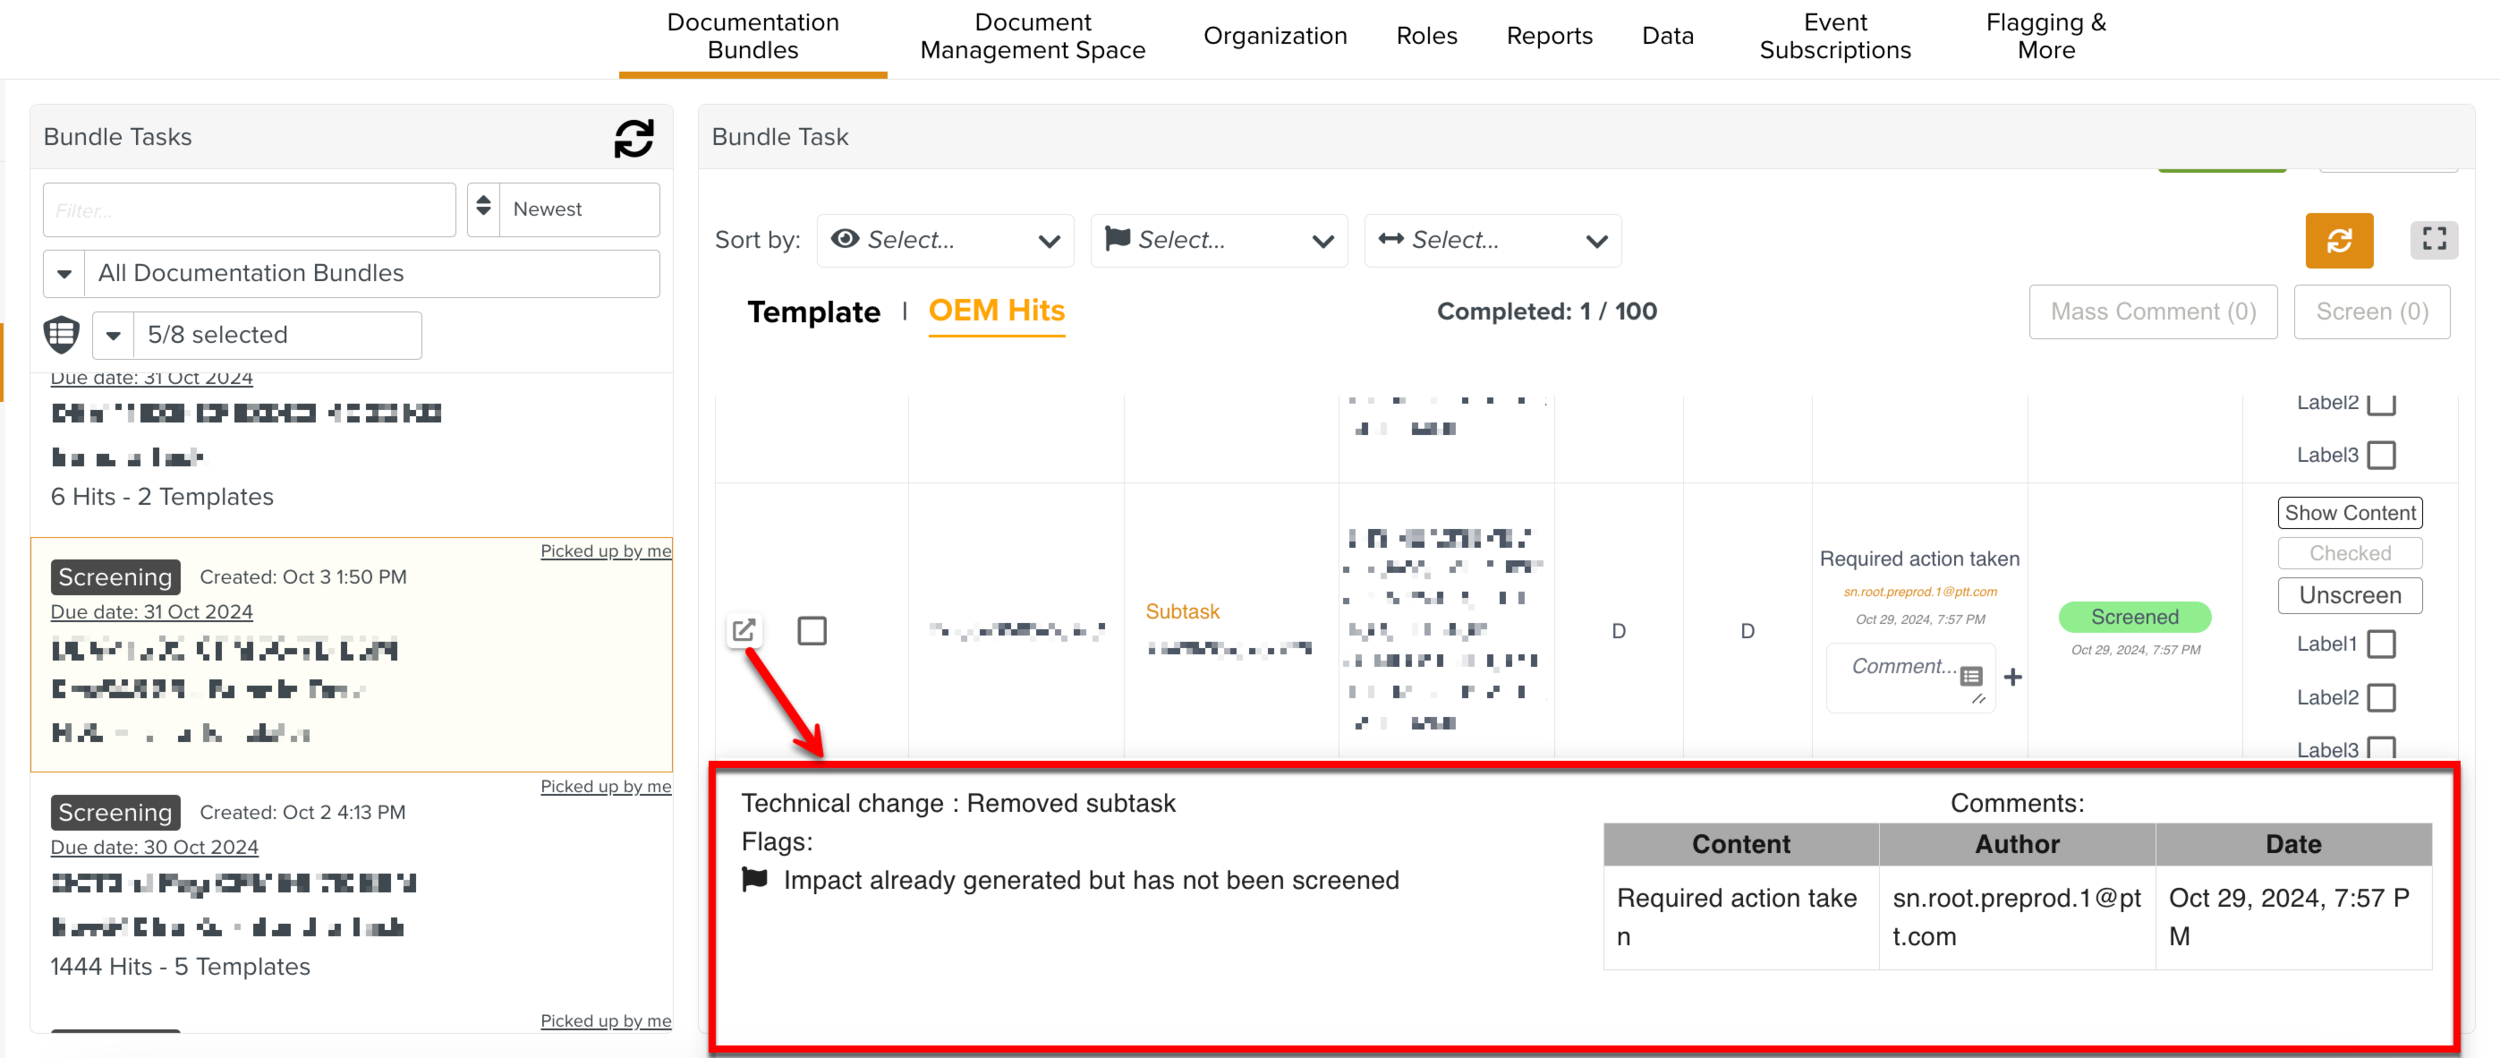Open comment template list icon
This screenshot has height=1058, width=2500.
[x=1971, y=676]
